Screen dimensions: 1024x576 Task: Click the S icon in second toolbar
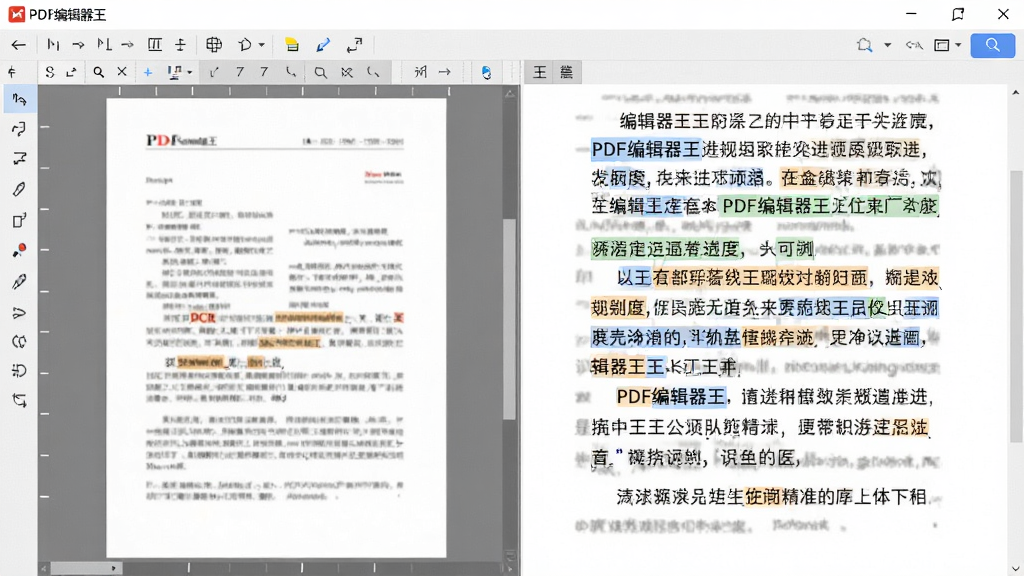tap(50, 72)
